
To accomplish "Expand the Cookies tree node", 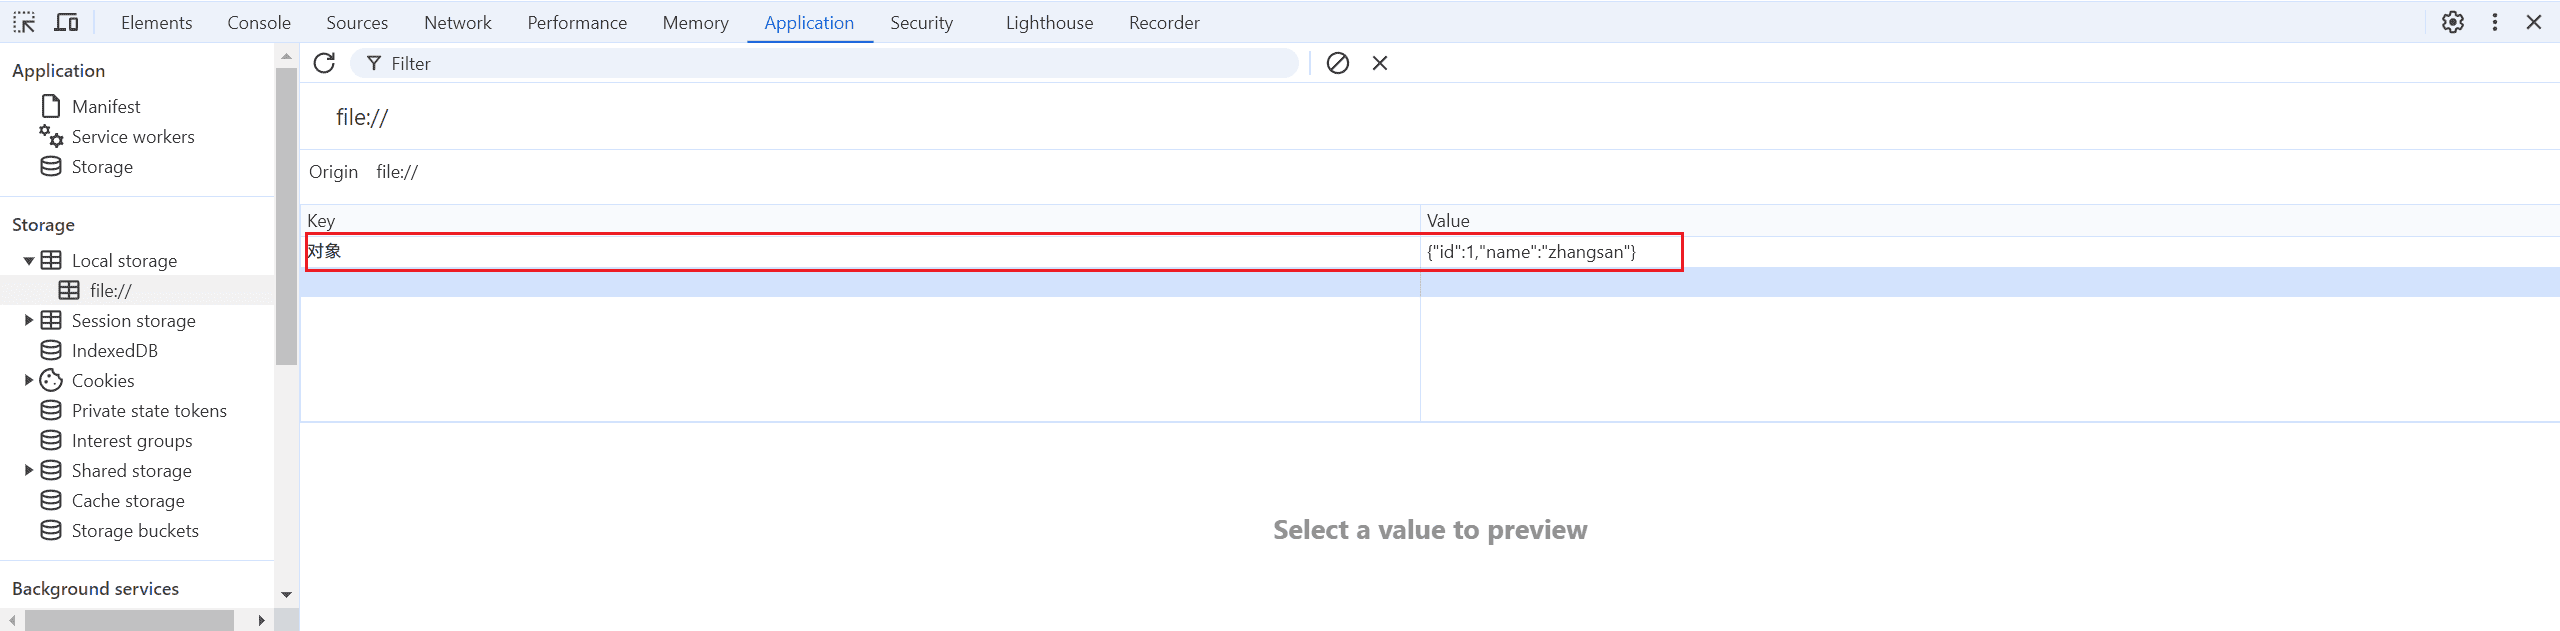I will tap(28, 380).
